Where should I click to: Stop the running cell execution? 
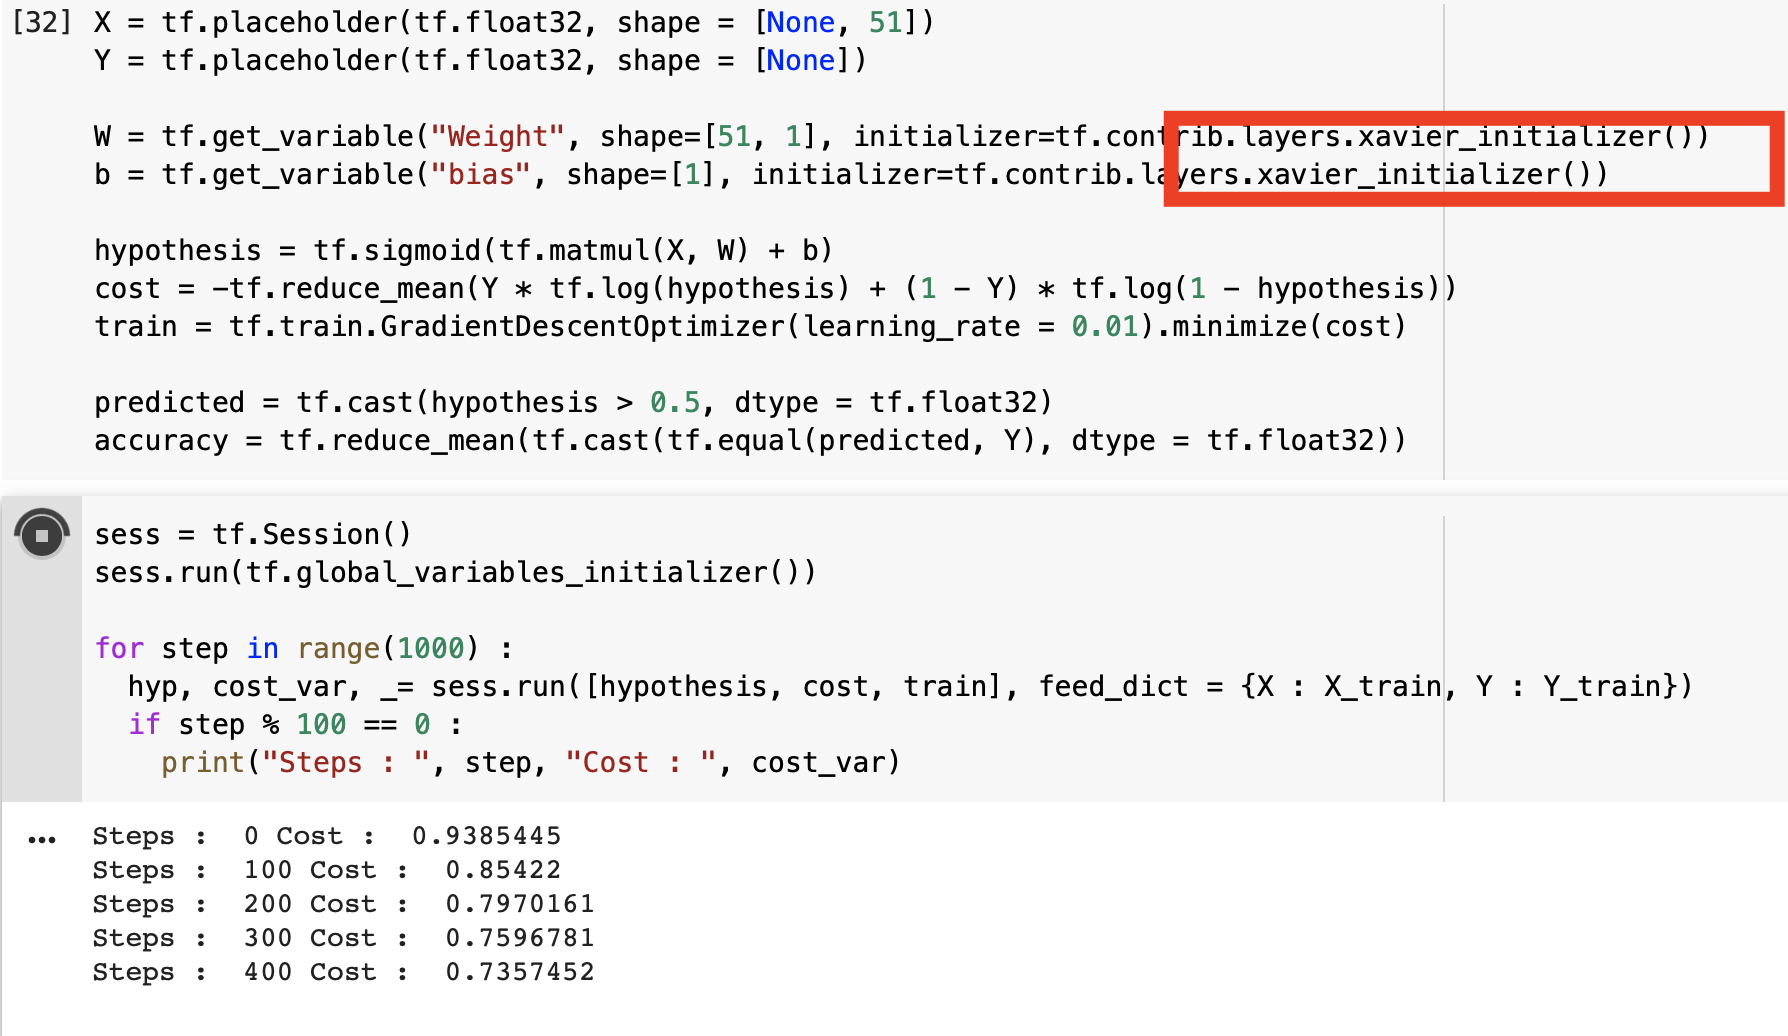tap(42, 535)
